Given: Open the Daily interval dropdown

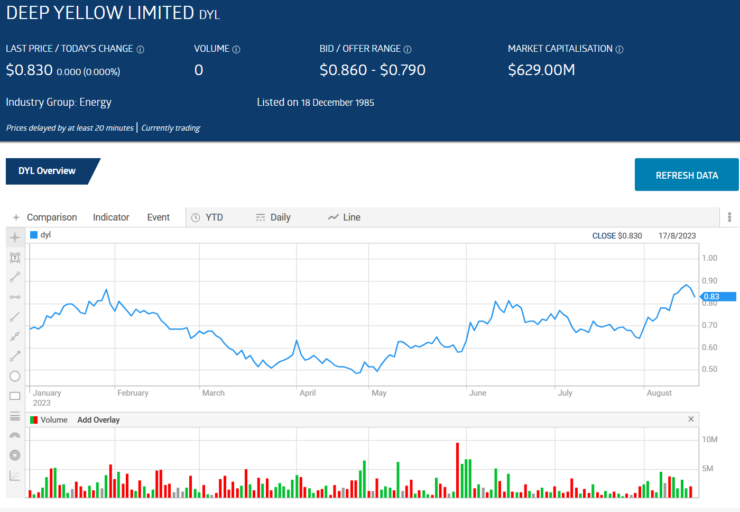Looking at the screenshot, I should click(273, 218).
